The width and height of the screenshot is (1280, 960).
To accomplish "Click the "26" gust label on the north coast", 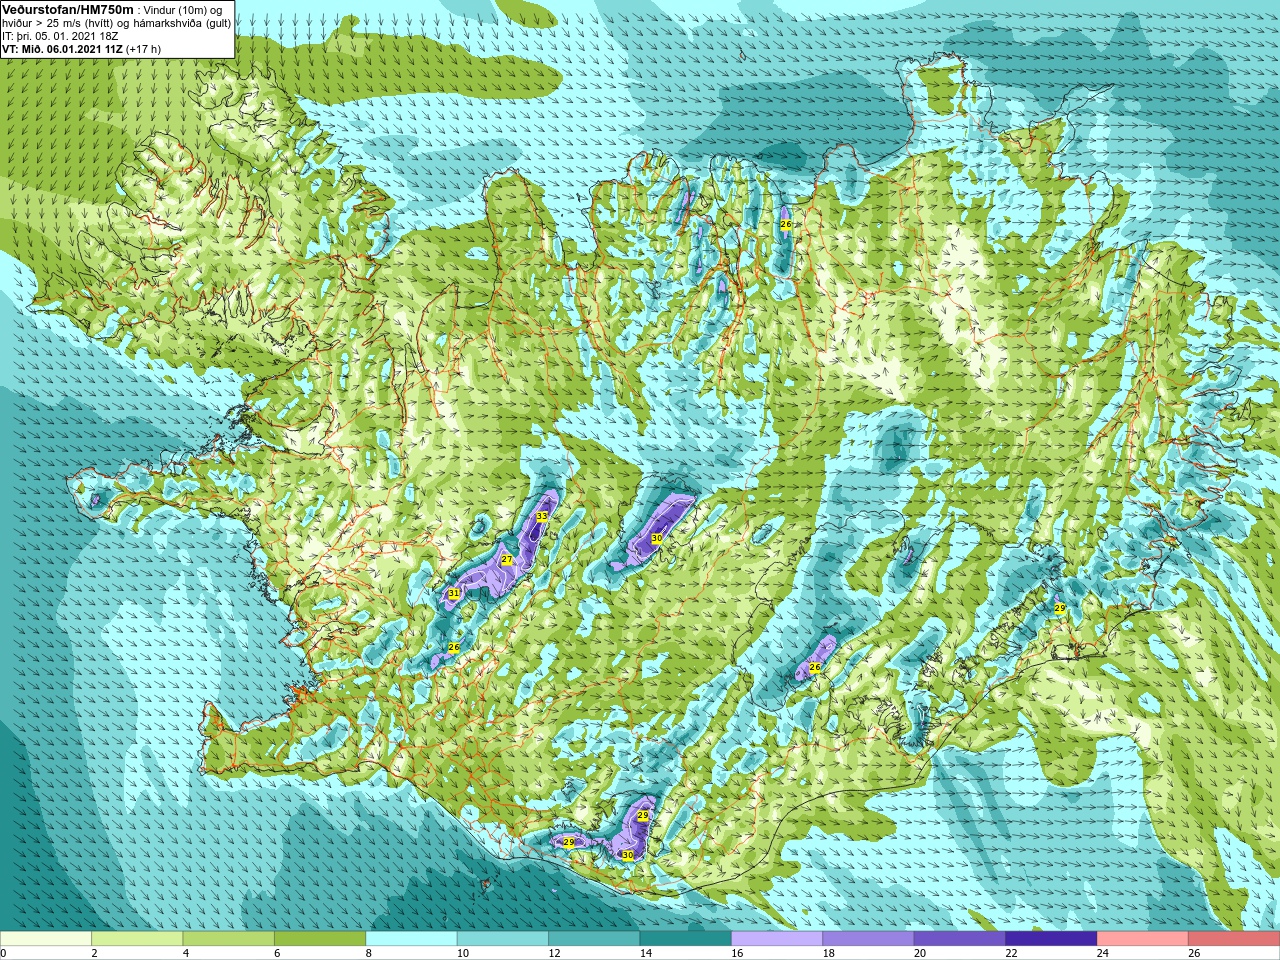I will point(786,225).
